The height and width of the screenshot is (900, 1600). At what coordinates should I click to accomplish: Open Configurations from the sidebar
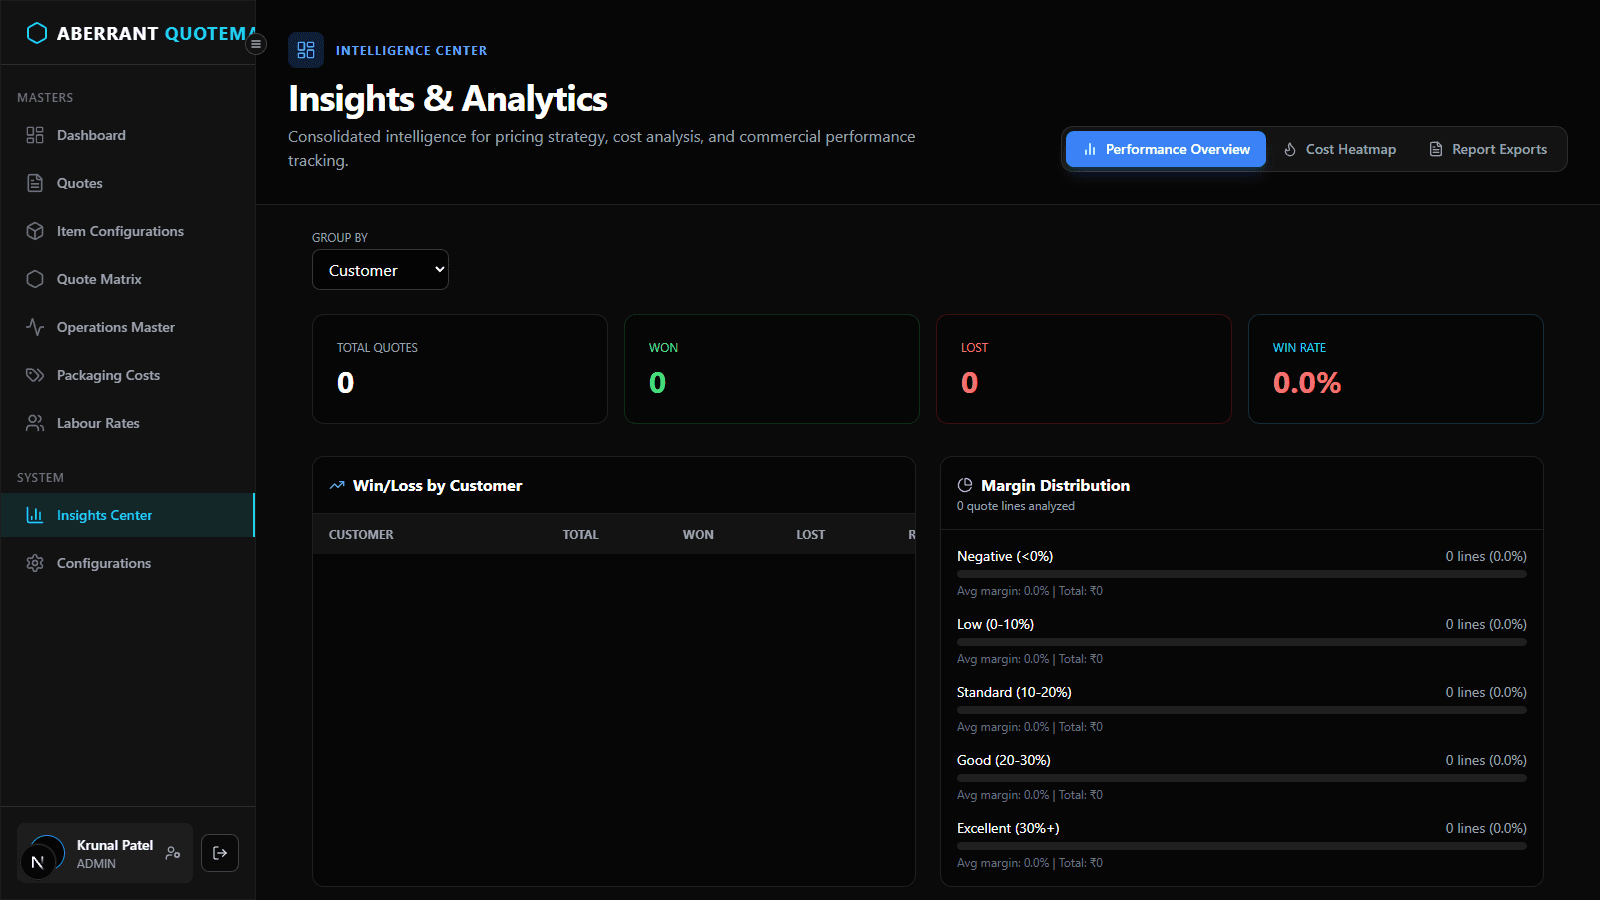tap(104, 563)
